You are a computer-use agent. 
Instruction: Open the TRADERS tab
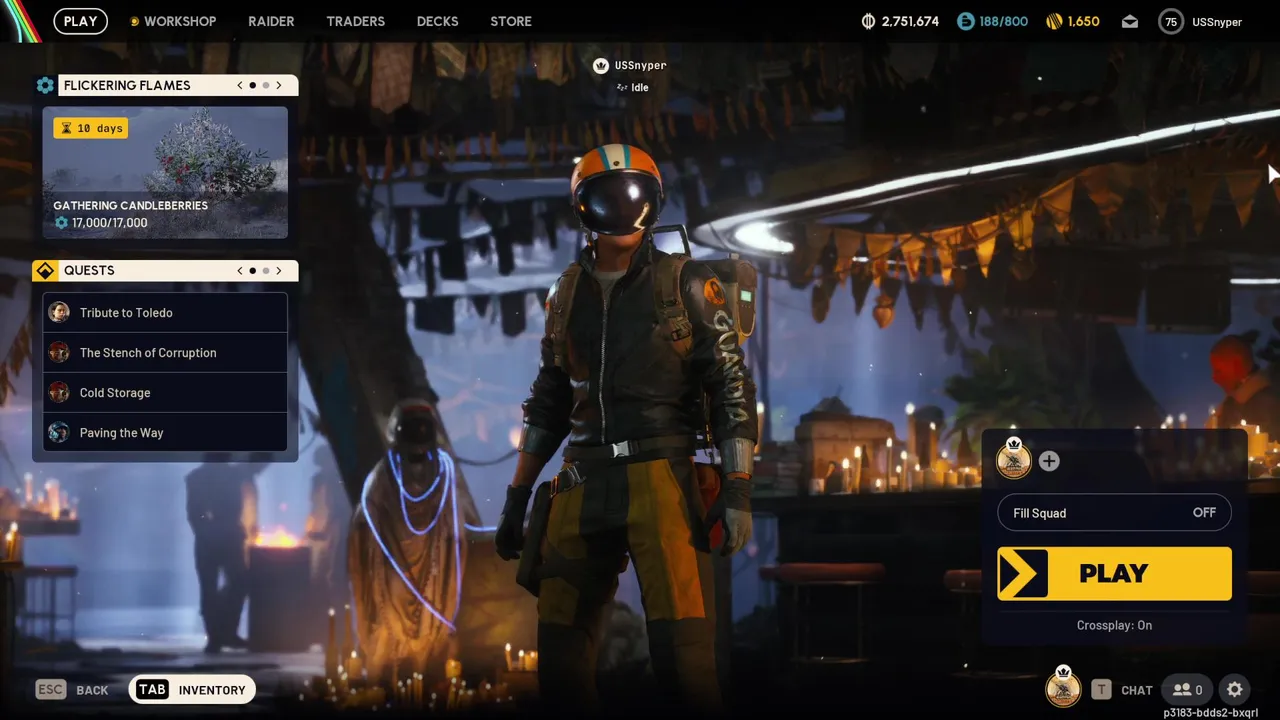[x=355, y=21]
